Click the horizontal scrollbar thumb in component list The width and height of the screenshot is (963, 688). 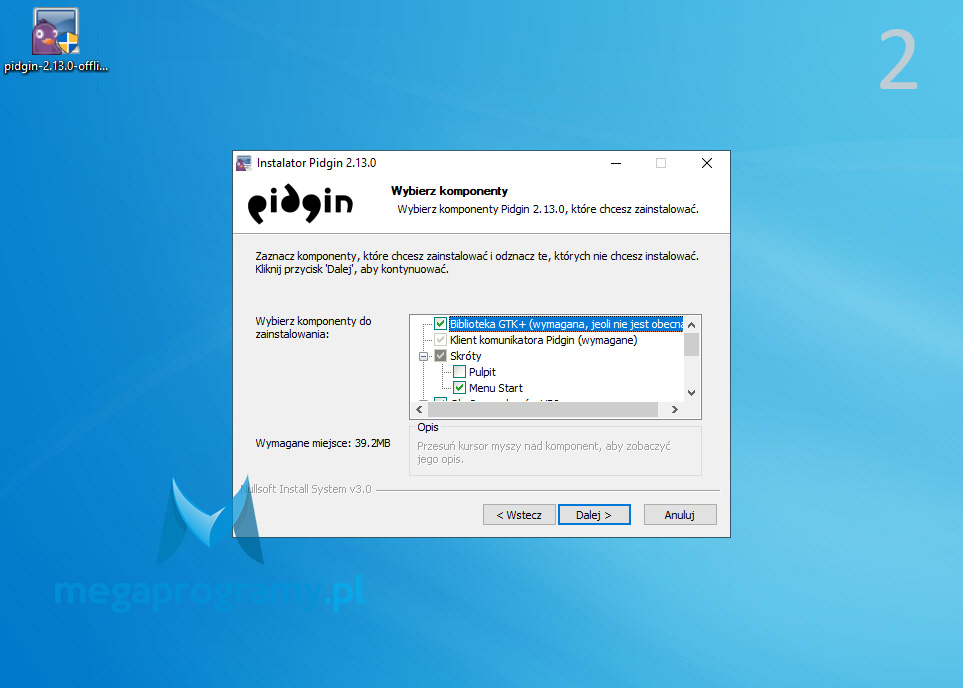tap(542, 409)
